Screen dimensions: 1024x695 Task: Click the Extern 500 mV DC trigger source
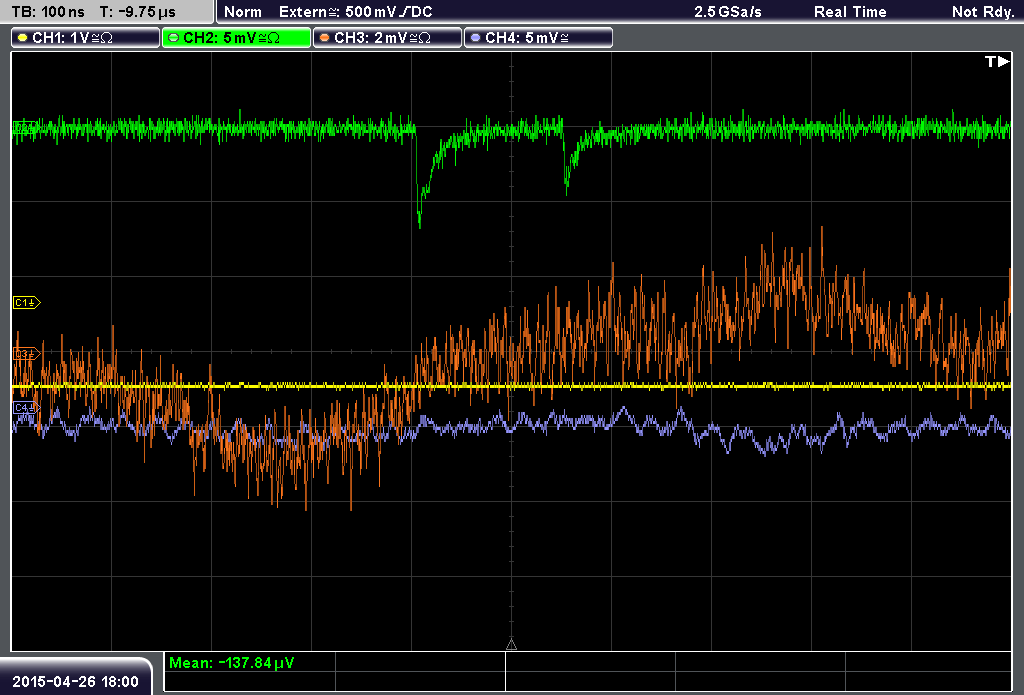pos(355,12)
